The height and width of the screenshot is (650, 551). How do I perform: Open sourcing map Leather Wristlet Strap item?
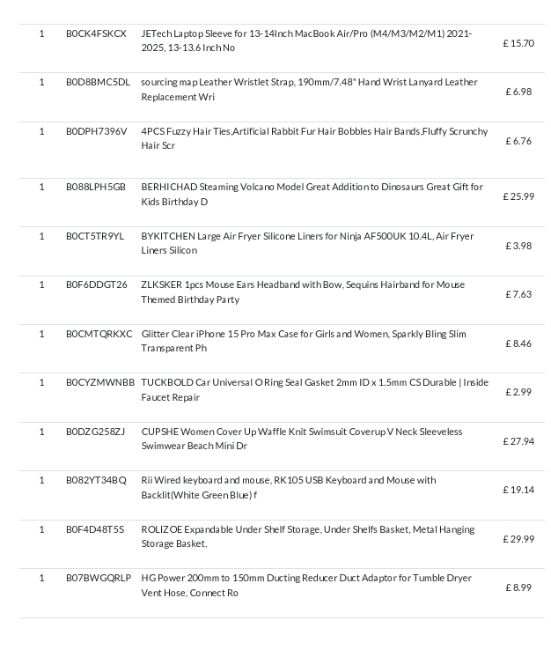pyautogui.click(x=309, y=89)
